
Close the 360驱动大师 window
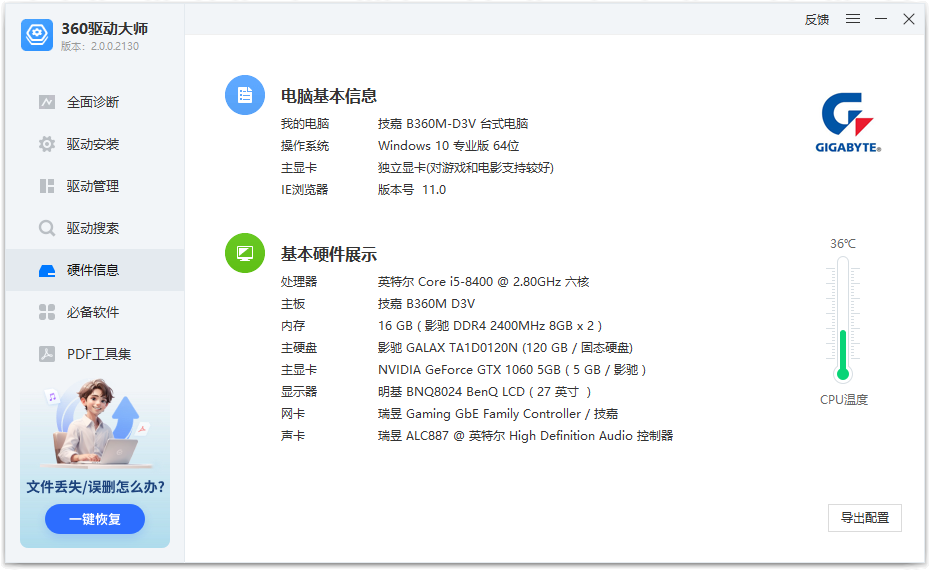(909, 19)
